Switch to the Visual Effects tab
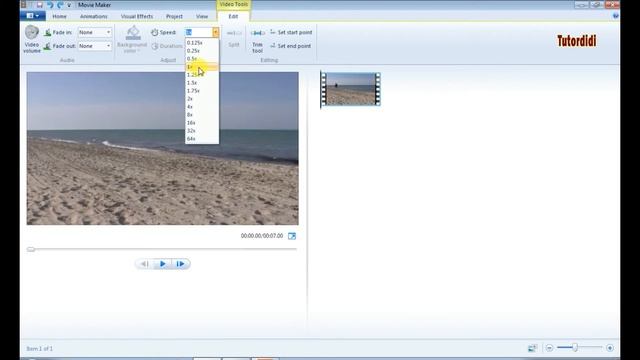This screenshot has width=640, height=360. click(x=137, y=16)
